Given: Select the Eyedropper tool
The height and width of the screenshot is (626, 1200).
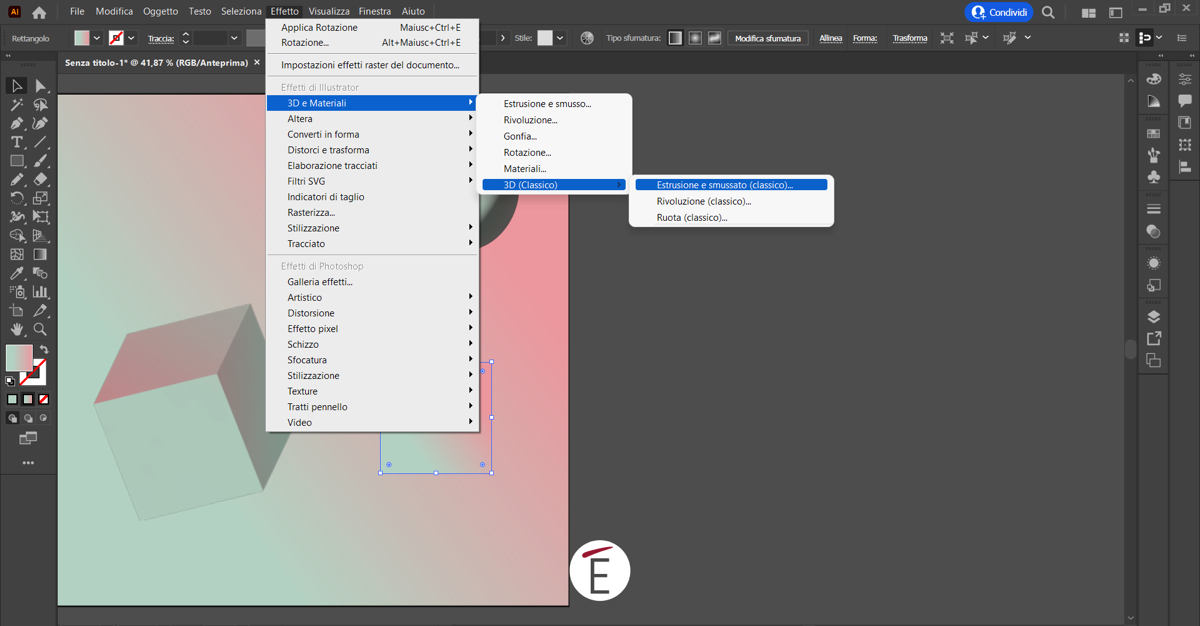Looking at the screenshot, I should click(17, 273).
